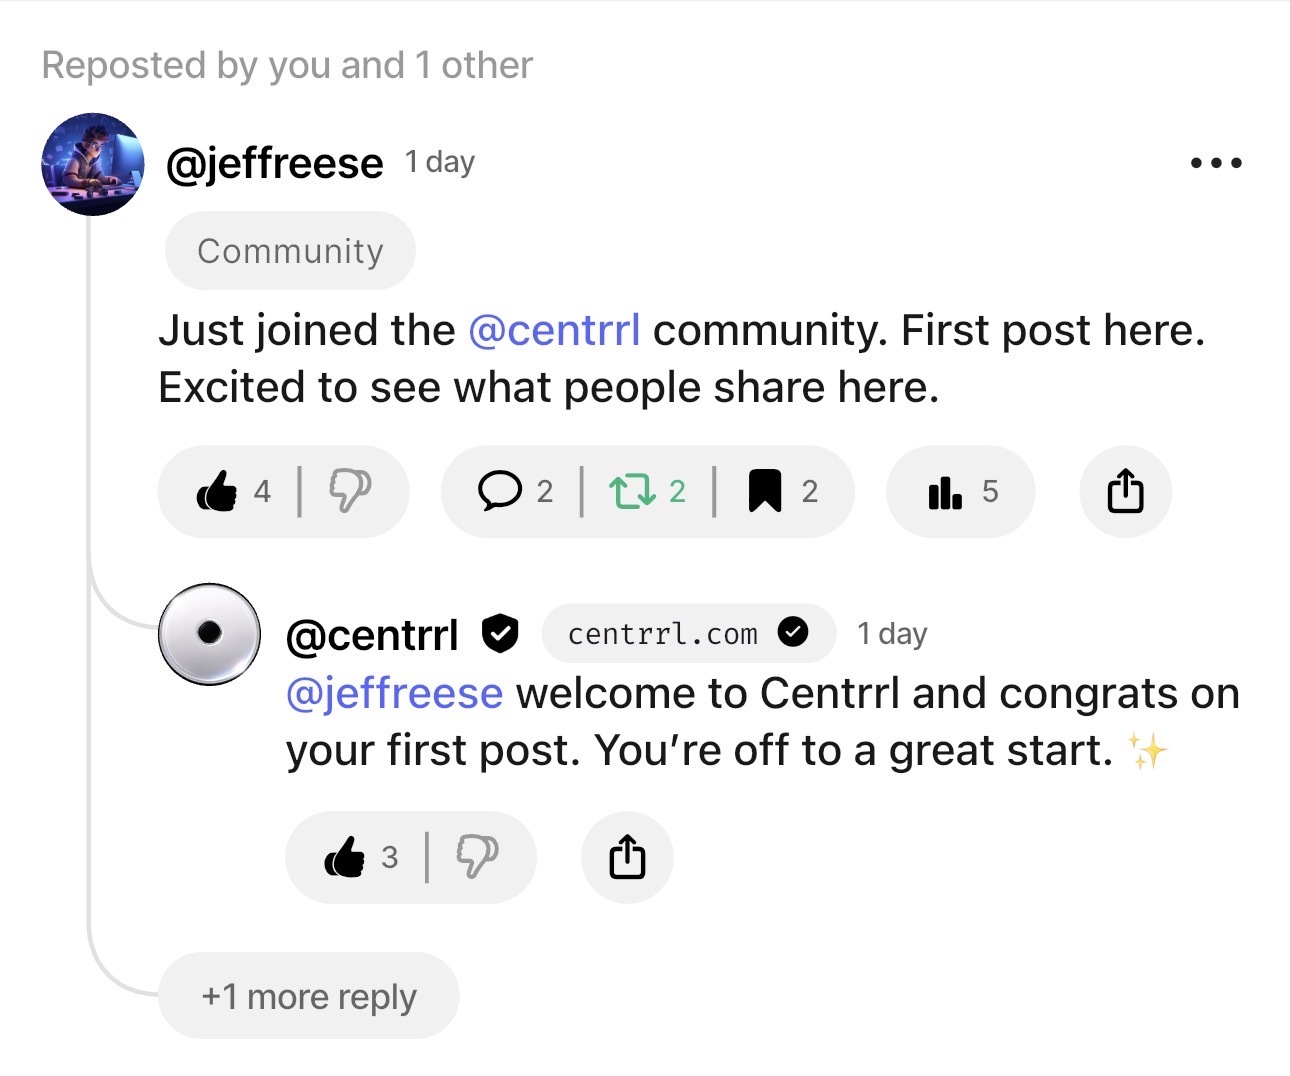Viewport: 1290px width, 1076px height.
Task: Dislike the @centrrl reply
Action: (x=477, y=857)
